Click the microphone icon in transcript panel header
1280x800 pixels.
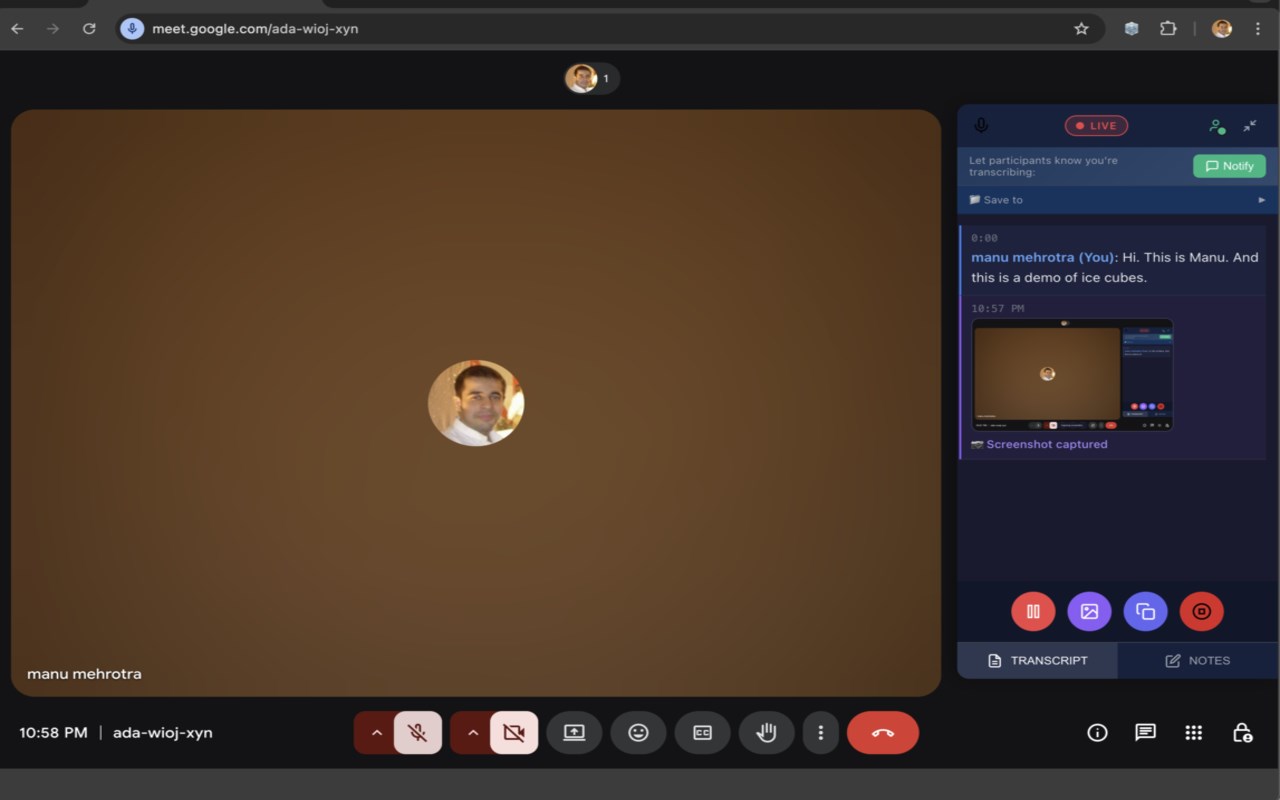pyautogui.click(x=981, y=126)
